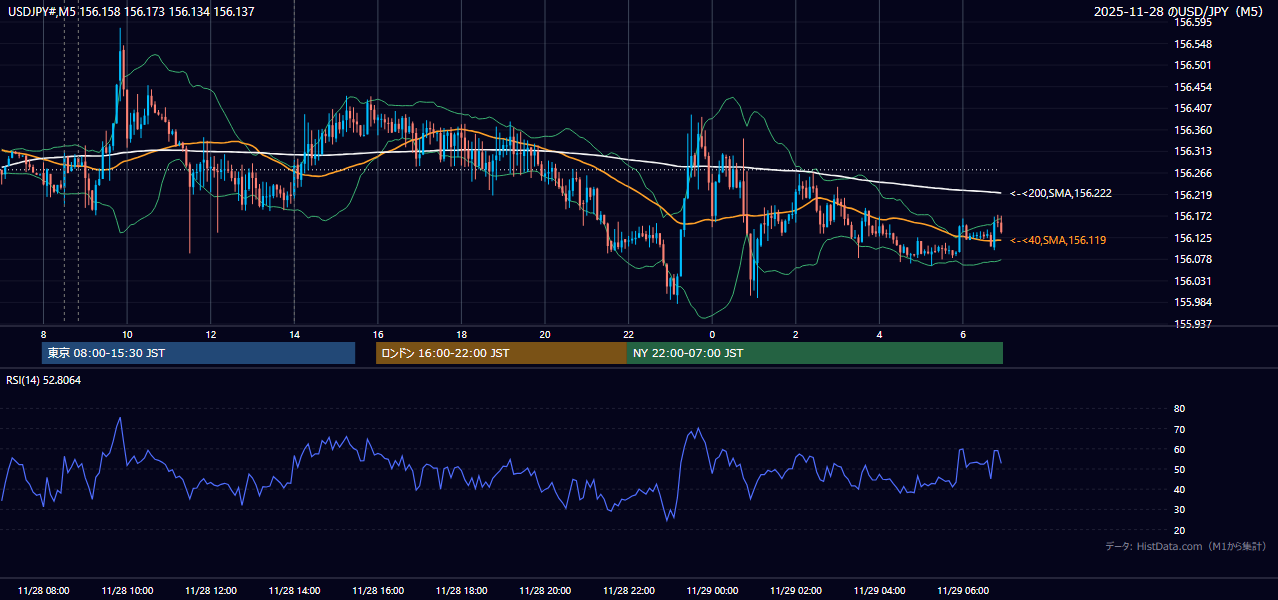Click time label 11/28 12:00
1278x600 pixels.
pyautogui.click(x=211, y=590)
